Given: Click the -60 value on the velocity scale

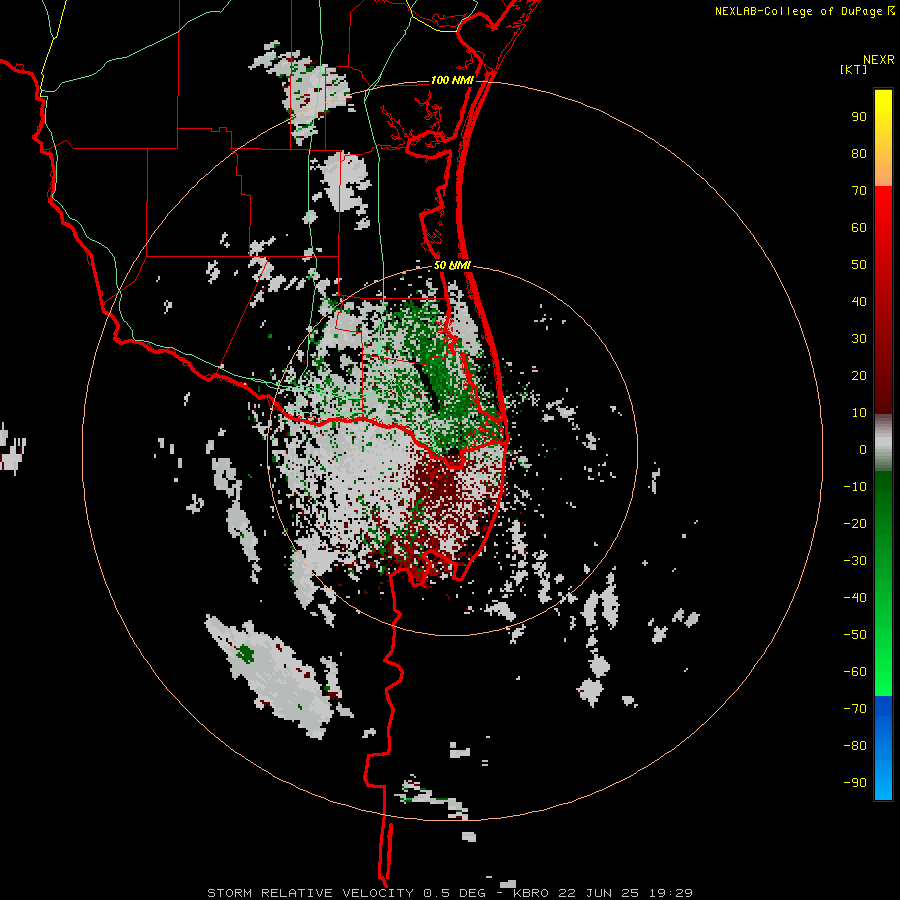Looking at the screenshot, I should point(855,672).
